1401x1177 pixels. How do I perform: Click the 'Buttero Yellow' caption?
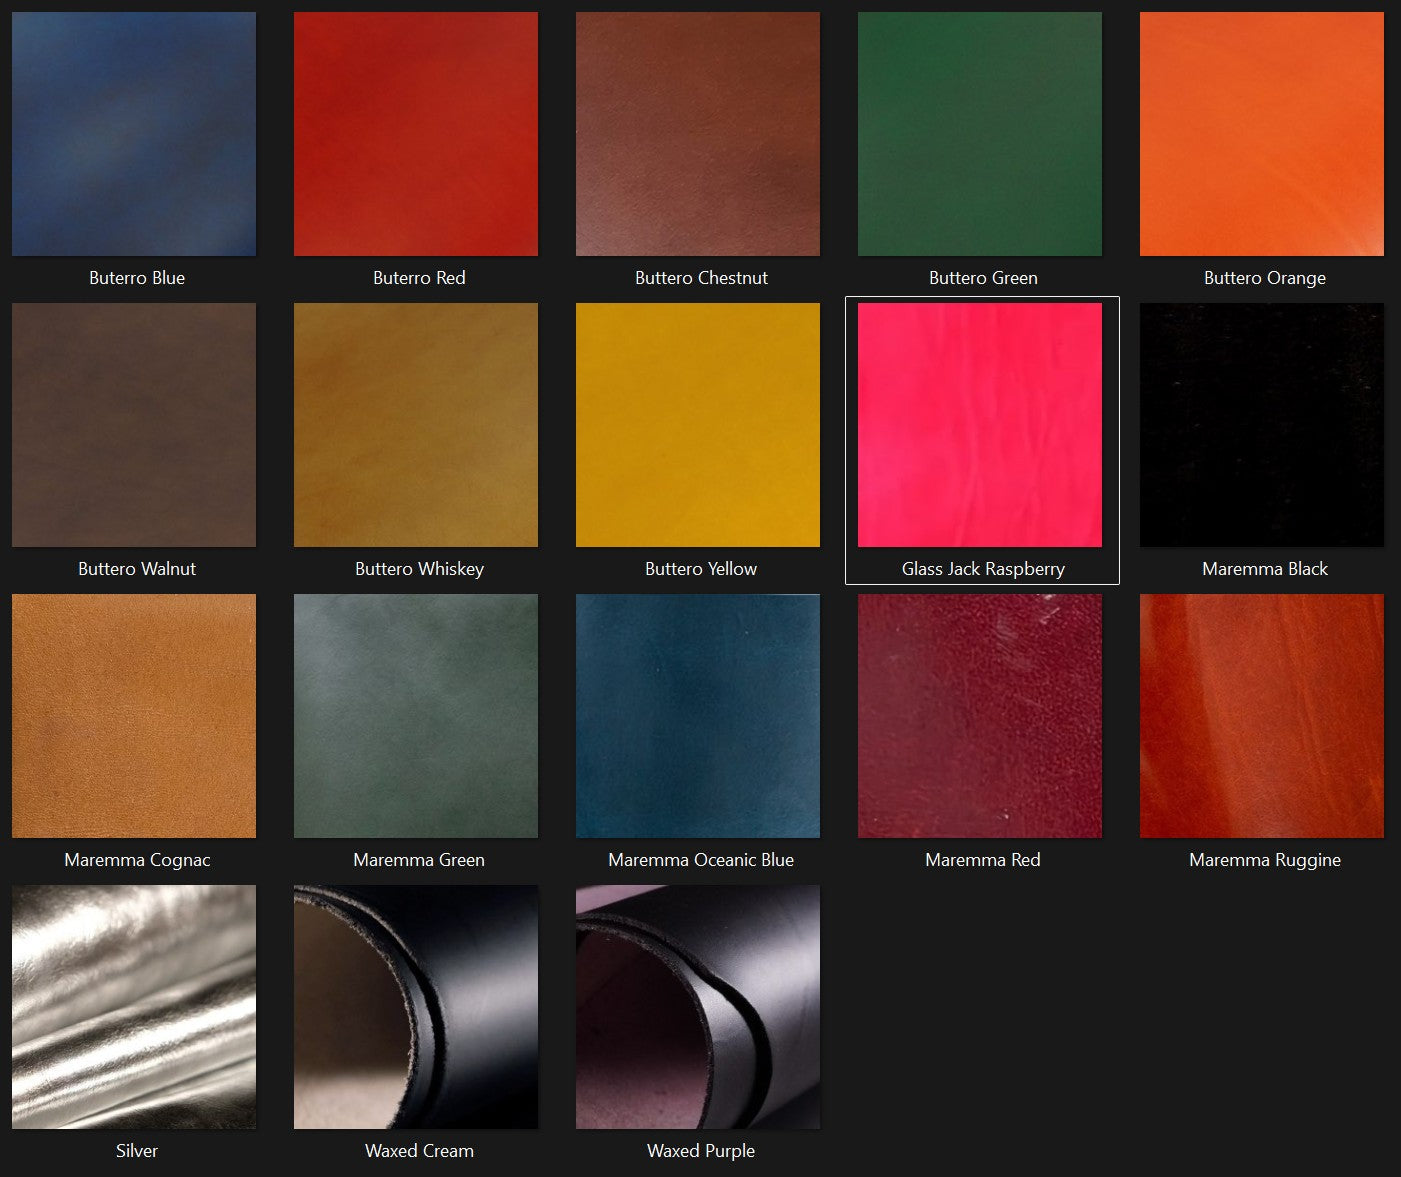click(701, 569)
